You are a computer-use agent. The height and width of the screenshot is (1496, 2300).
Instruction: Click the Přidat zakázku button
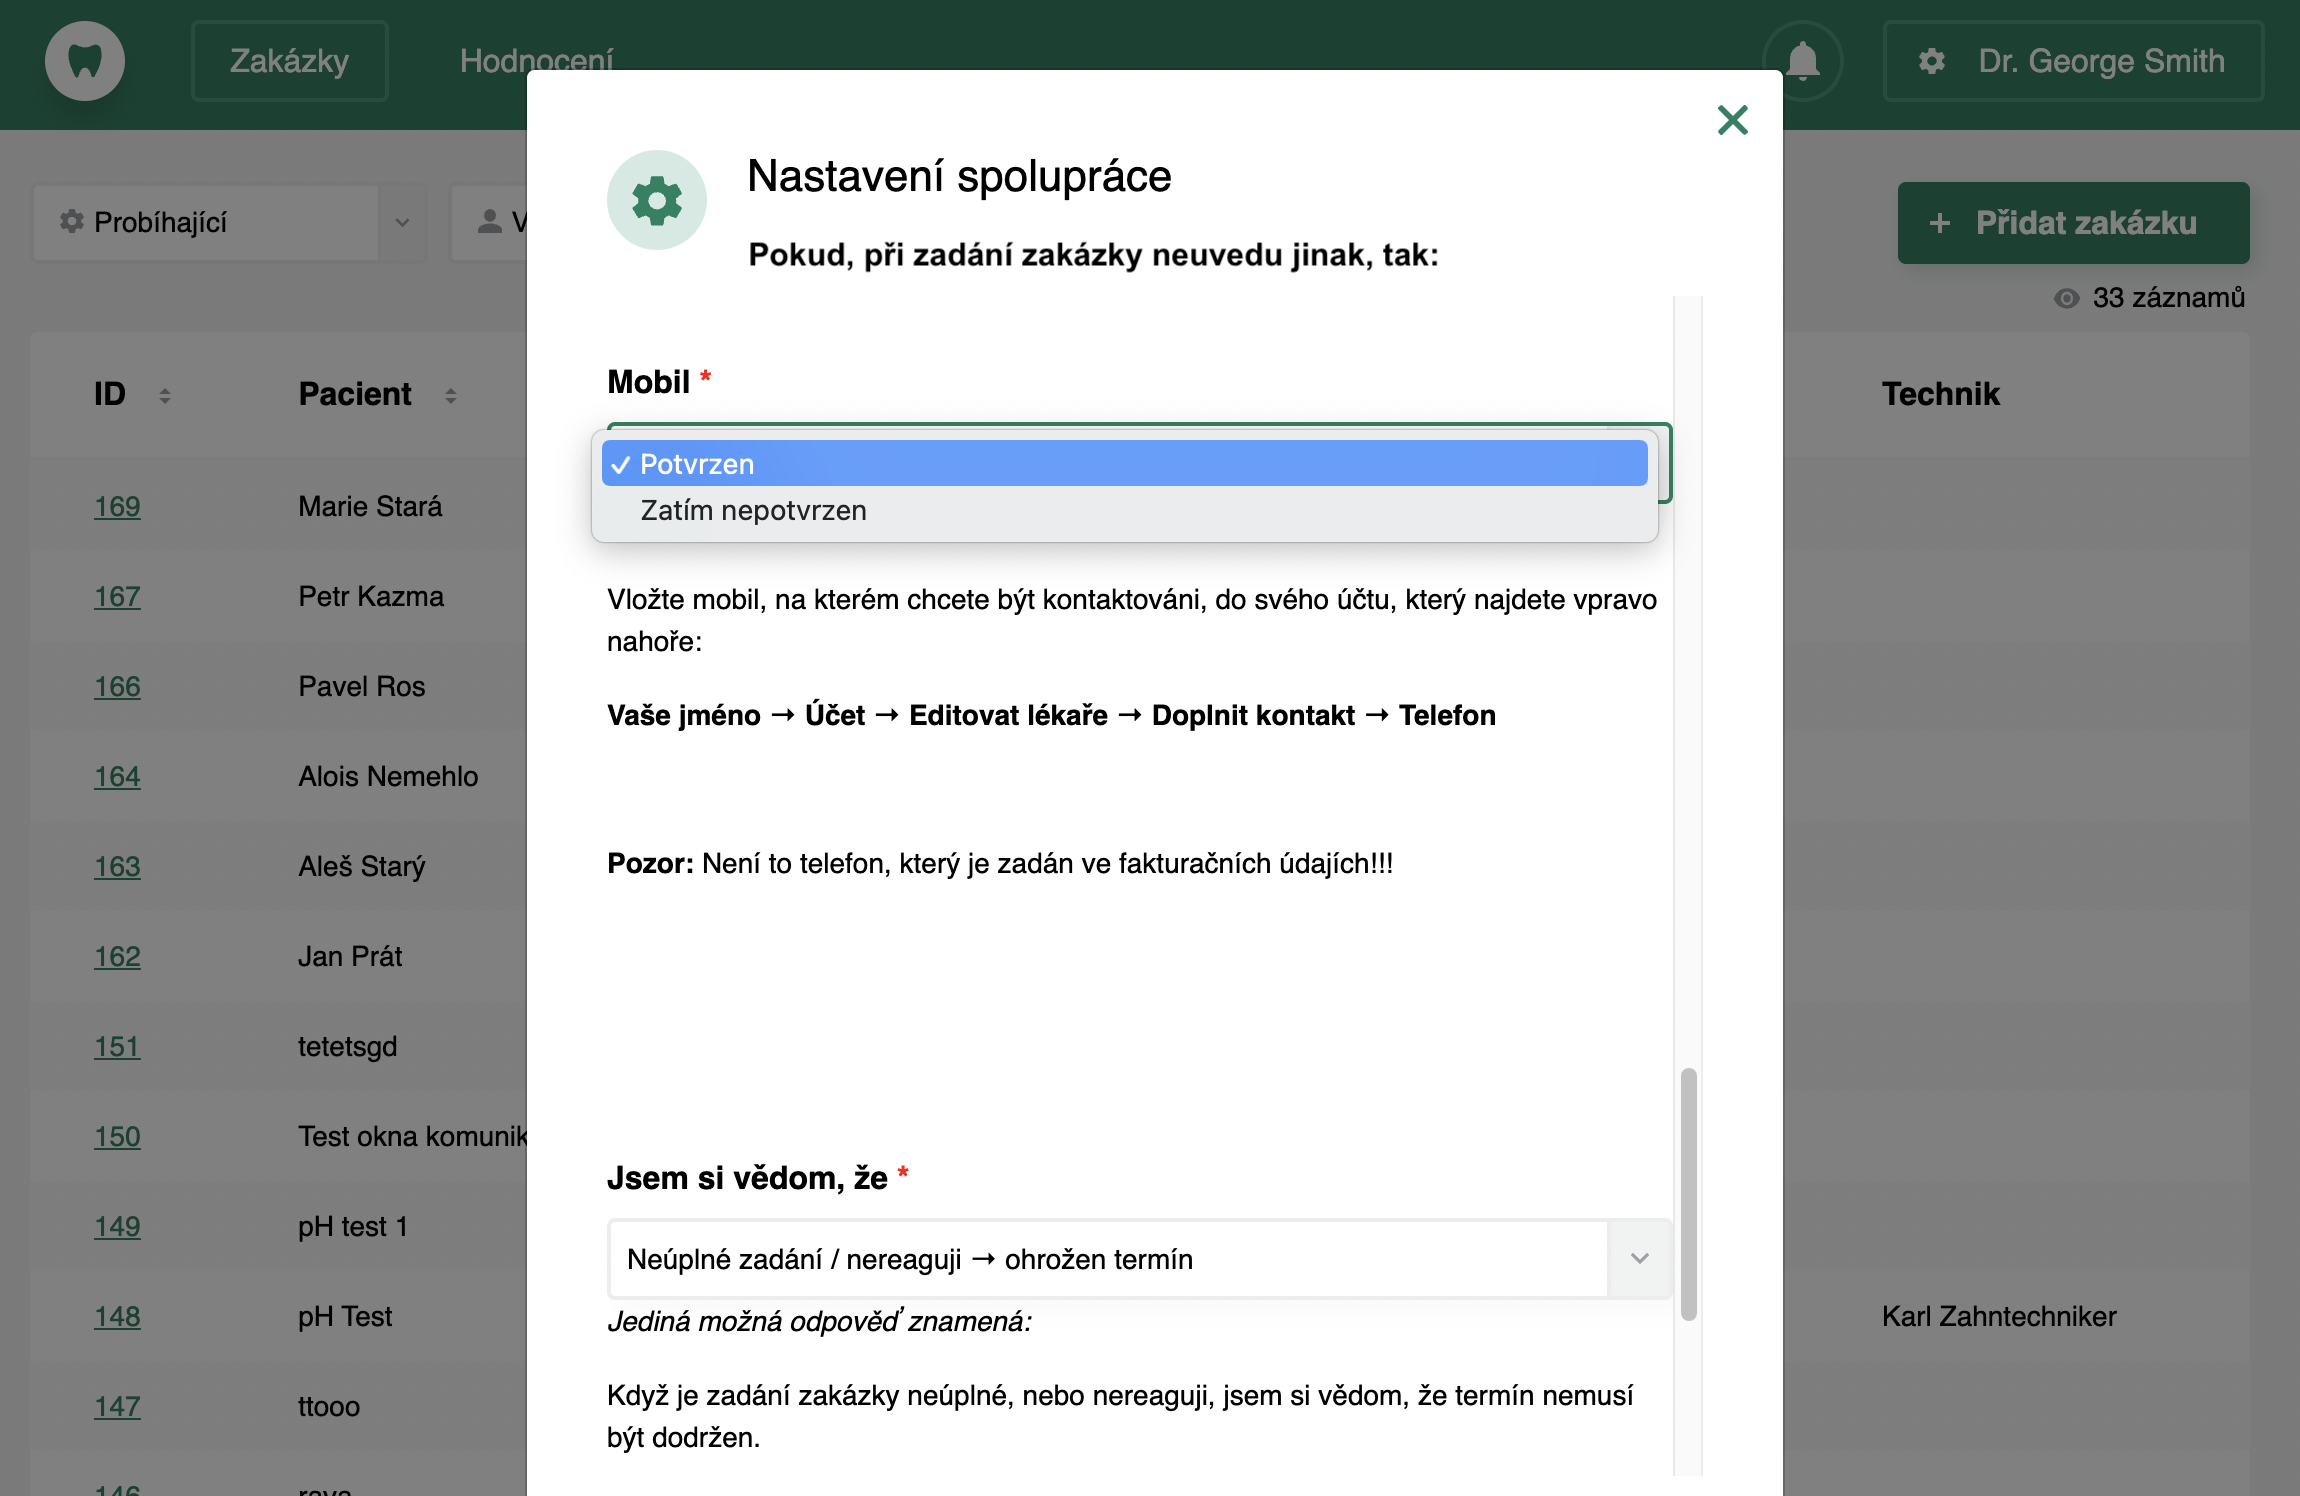(x=2073, y=223)
